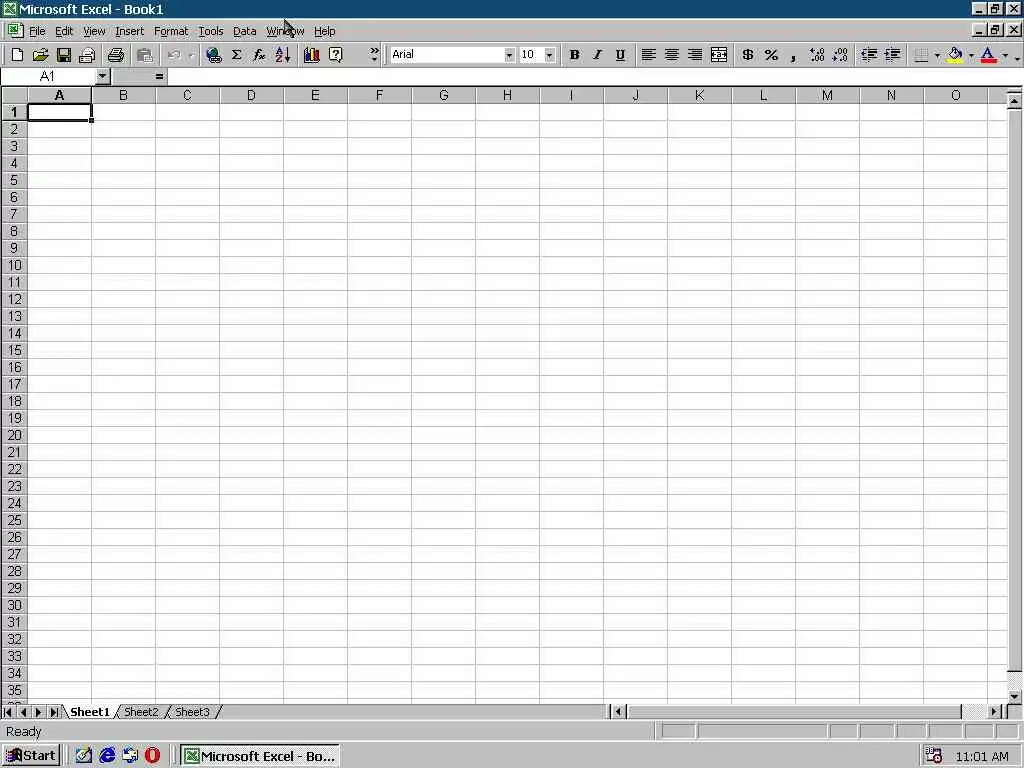
Task: Apply Comma Style formatting
Action: 793,55
